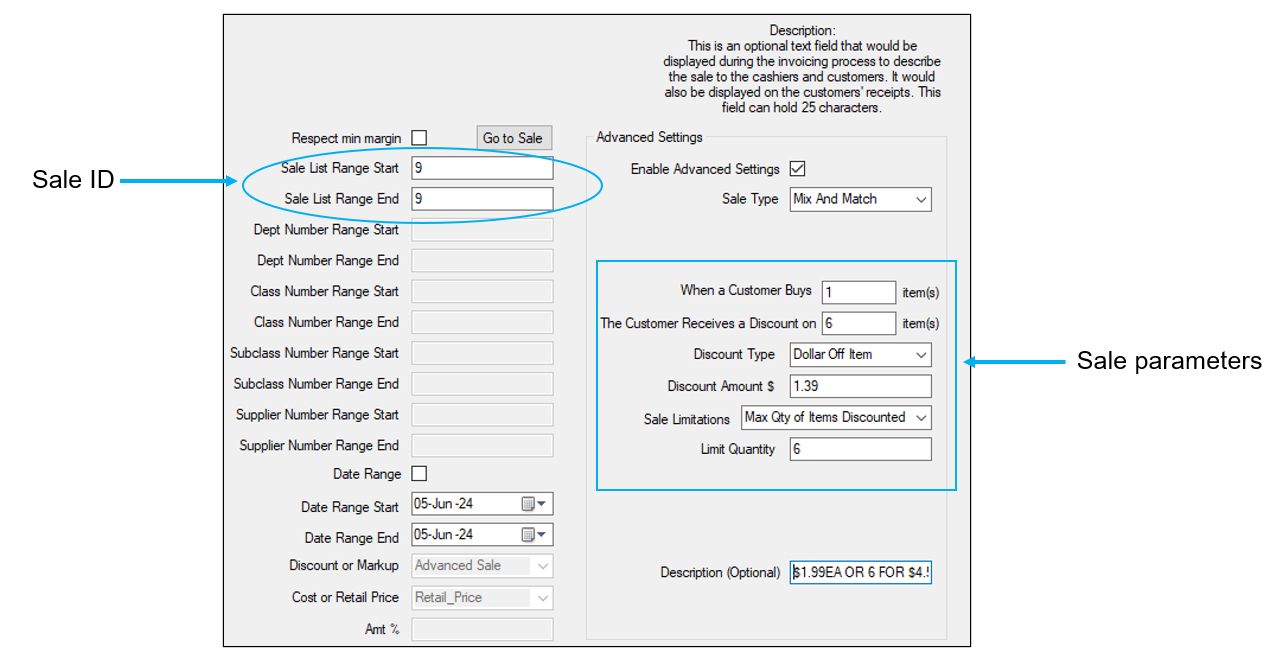Enable the Date Range checkbox
This screenshot has height=654, width=1274.
coord(419,474)
